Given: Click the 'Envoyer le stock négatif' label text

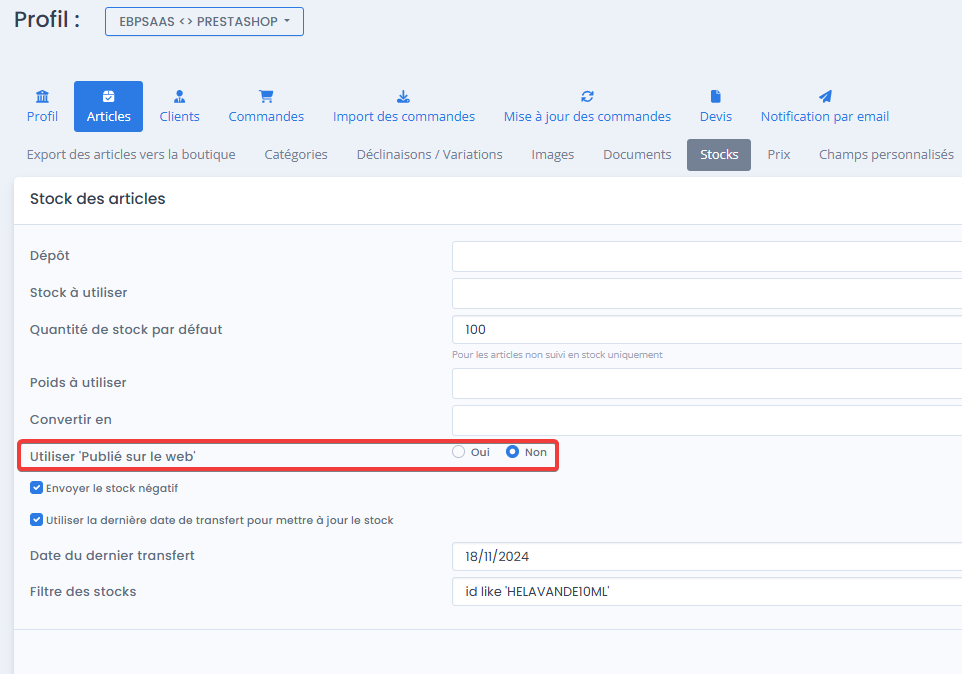Looking at the screenshot, I should (112, 488).
